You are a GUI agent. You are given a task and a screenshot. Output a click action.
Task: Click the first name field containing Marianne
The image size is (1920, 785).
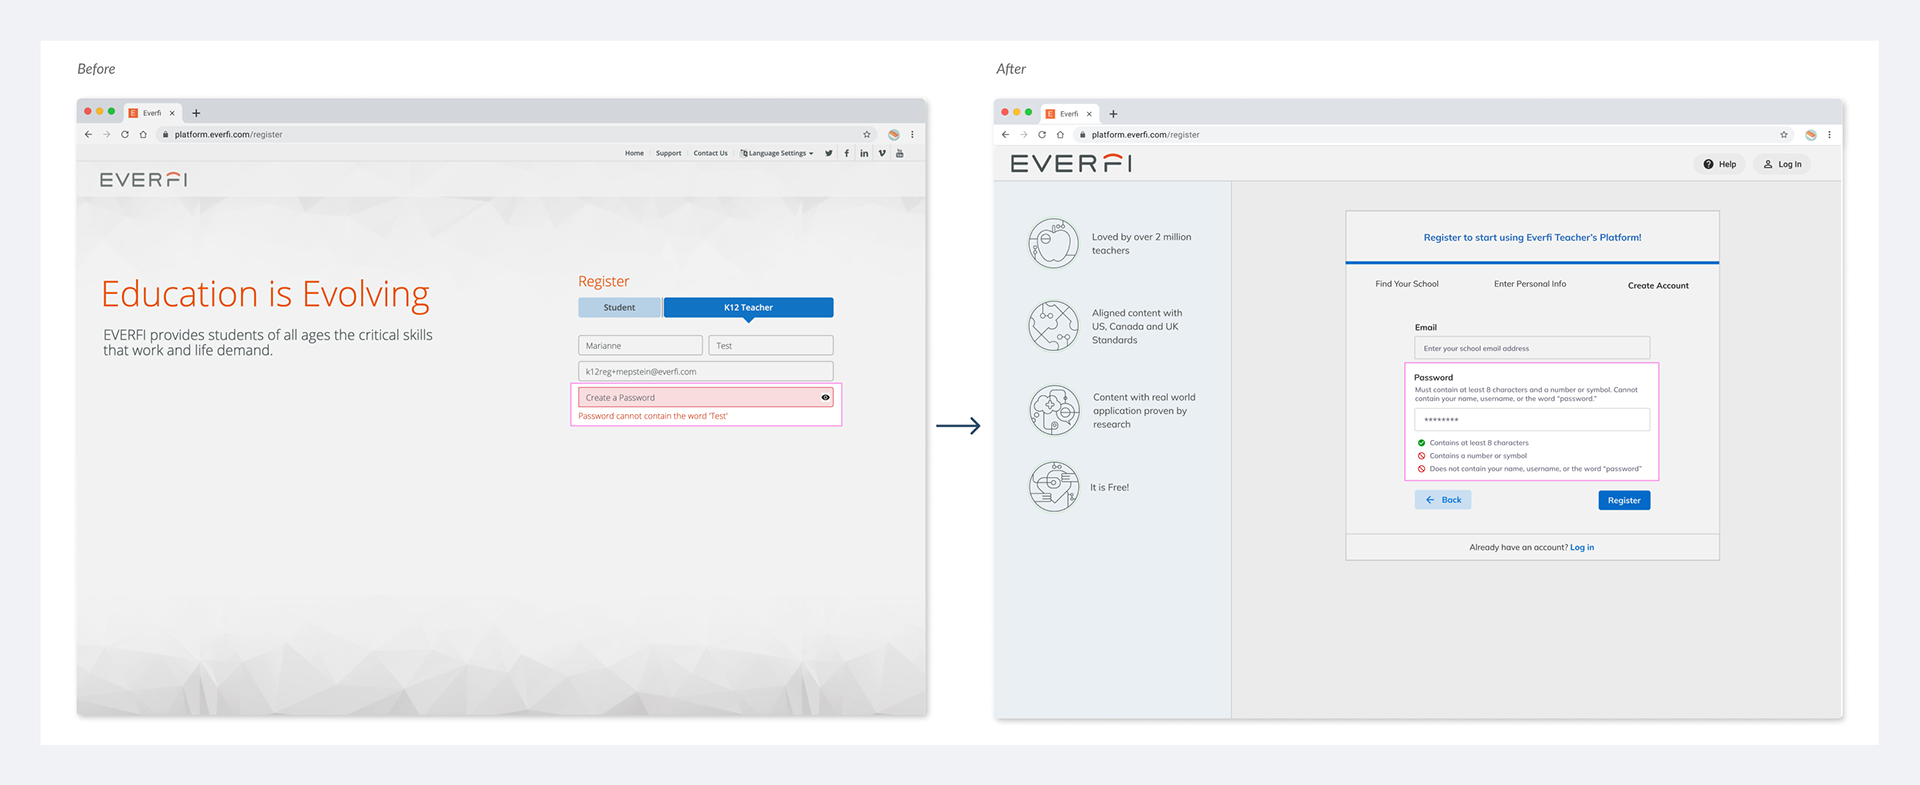click(x=640, y=345)
